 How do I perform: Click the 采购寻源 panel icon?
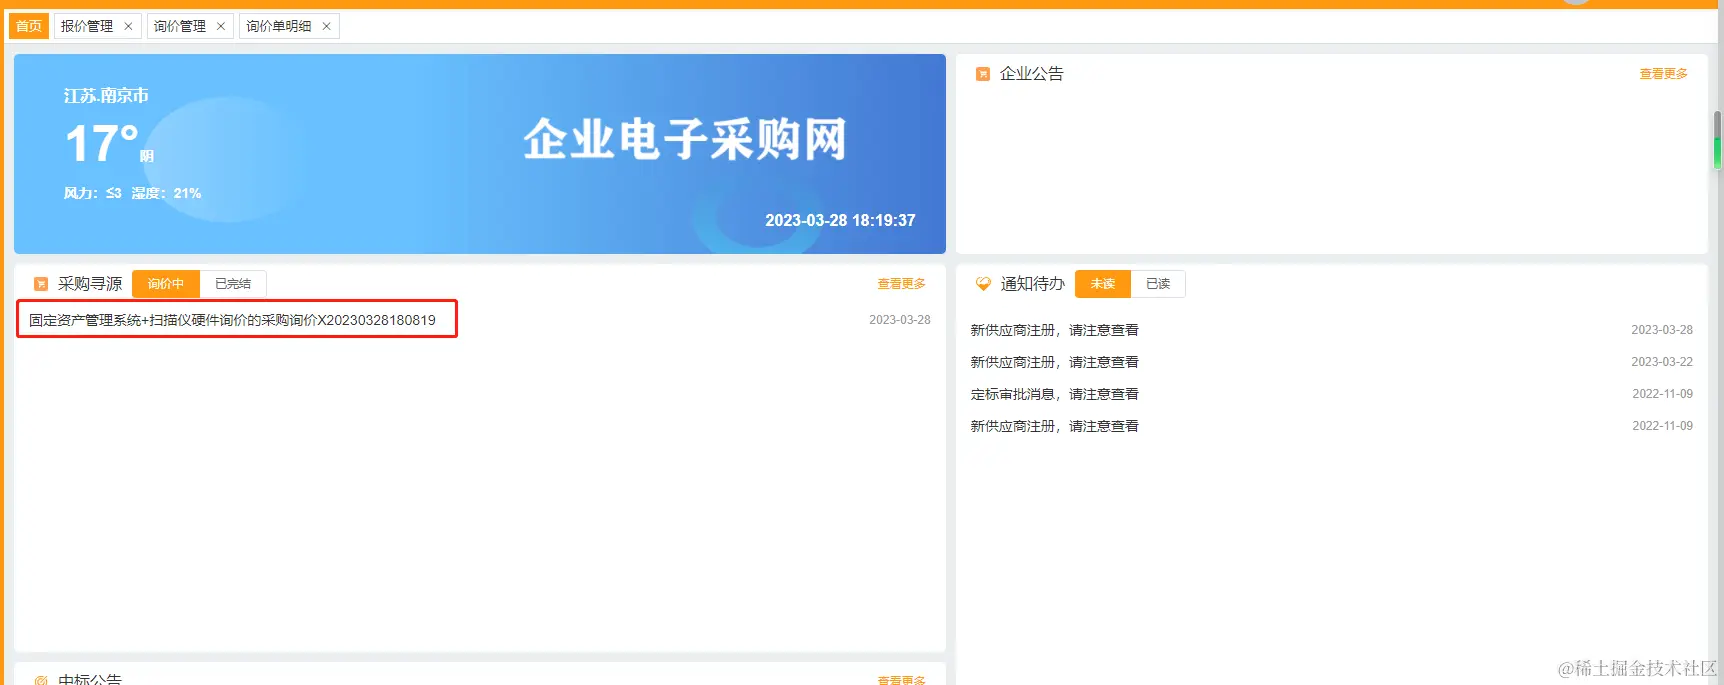(x=41, y=284)
